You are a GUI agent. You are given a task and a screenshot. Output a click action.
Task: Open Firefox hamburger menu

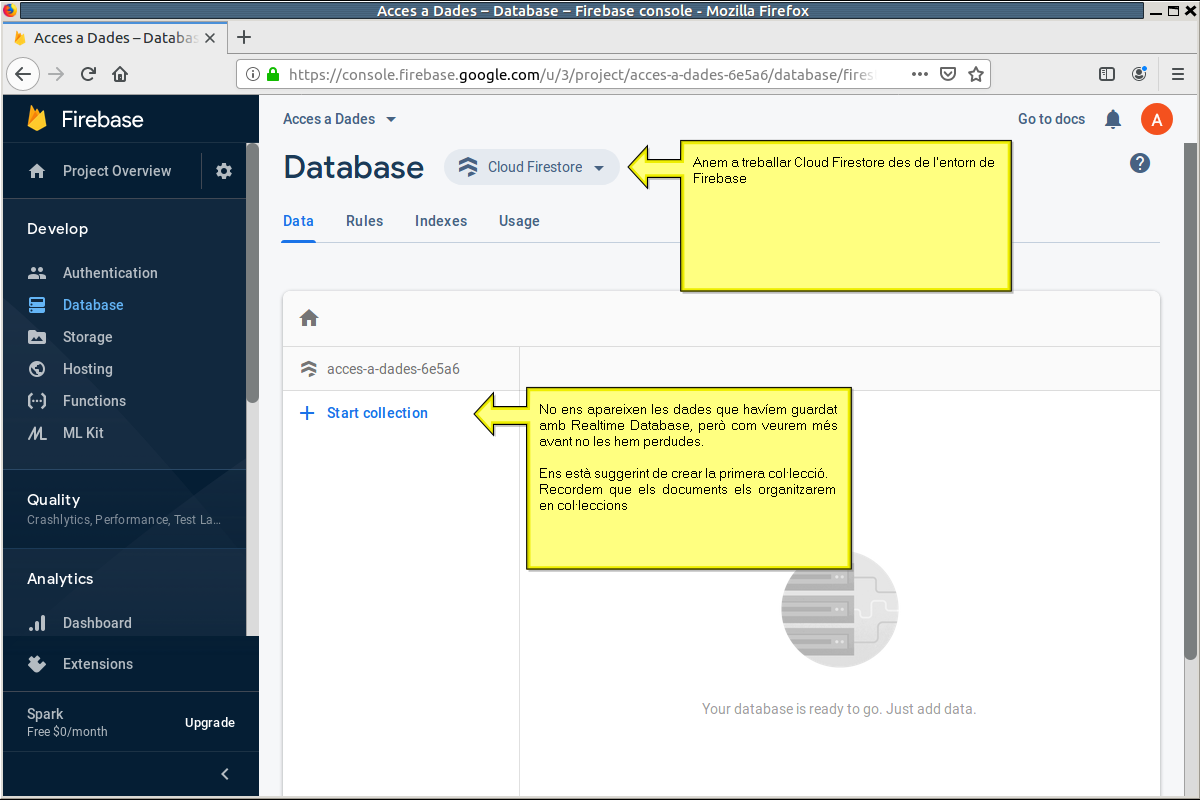point(1178,74)
